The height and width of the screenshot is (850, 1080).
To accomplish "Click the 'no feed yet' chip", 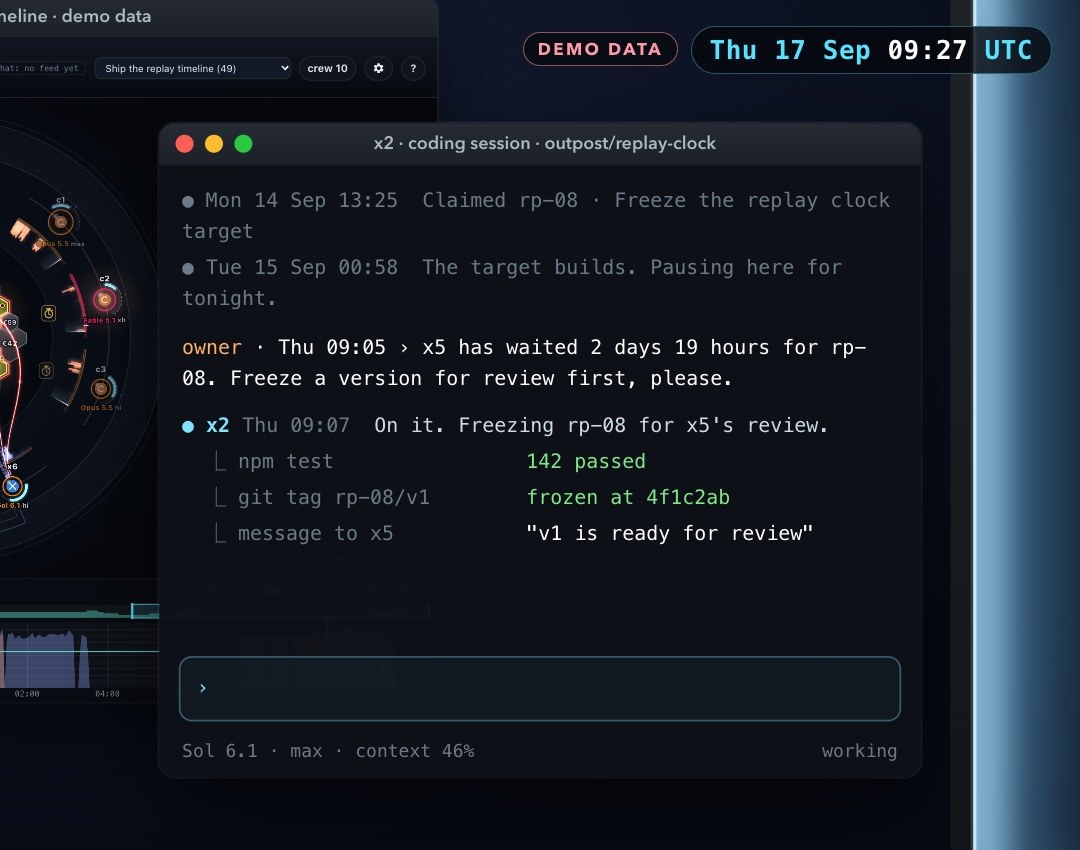I will (42, 68).
